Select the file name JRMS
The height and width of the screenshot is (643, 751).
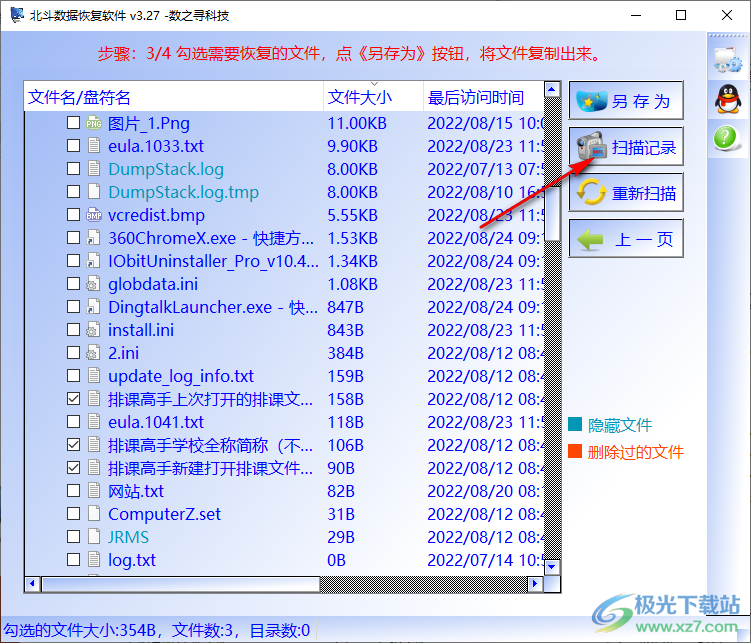click(128, 537)
